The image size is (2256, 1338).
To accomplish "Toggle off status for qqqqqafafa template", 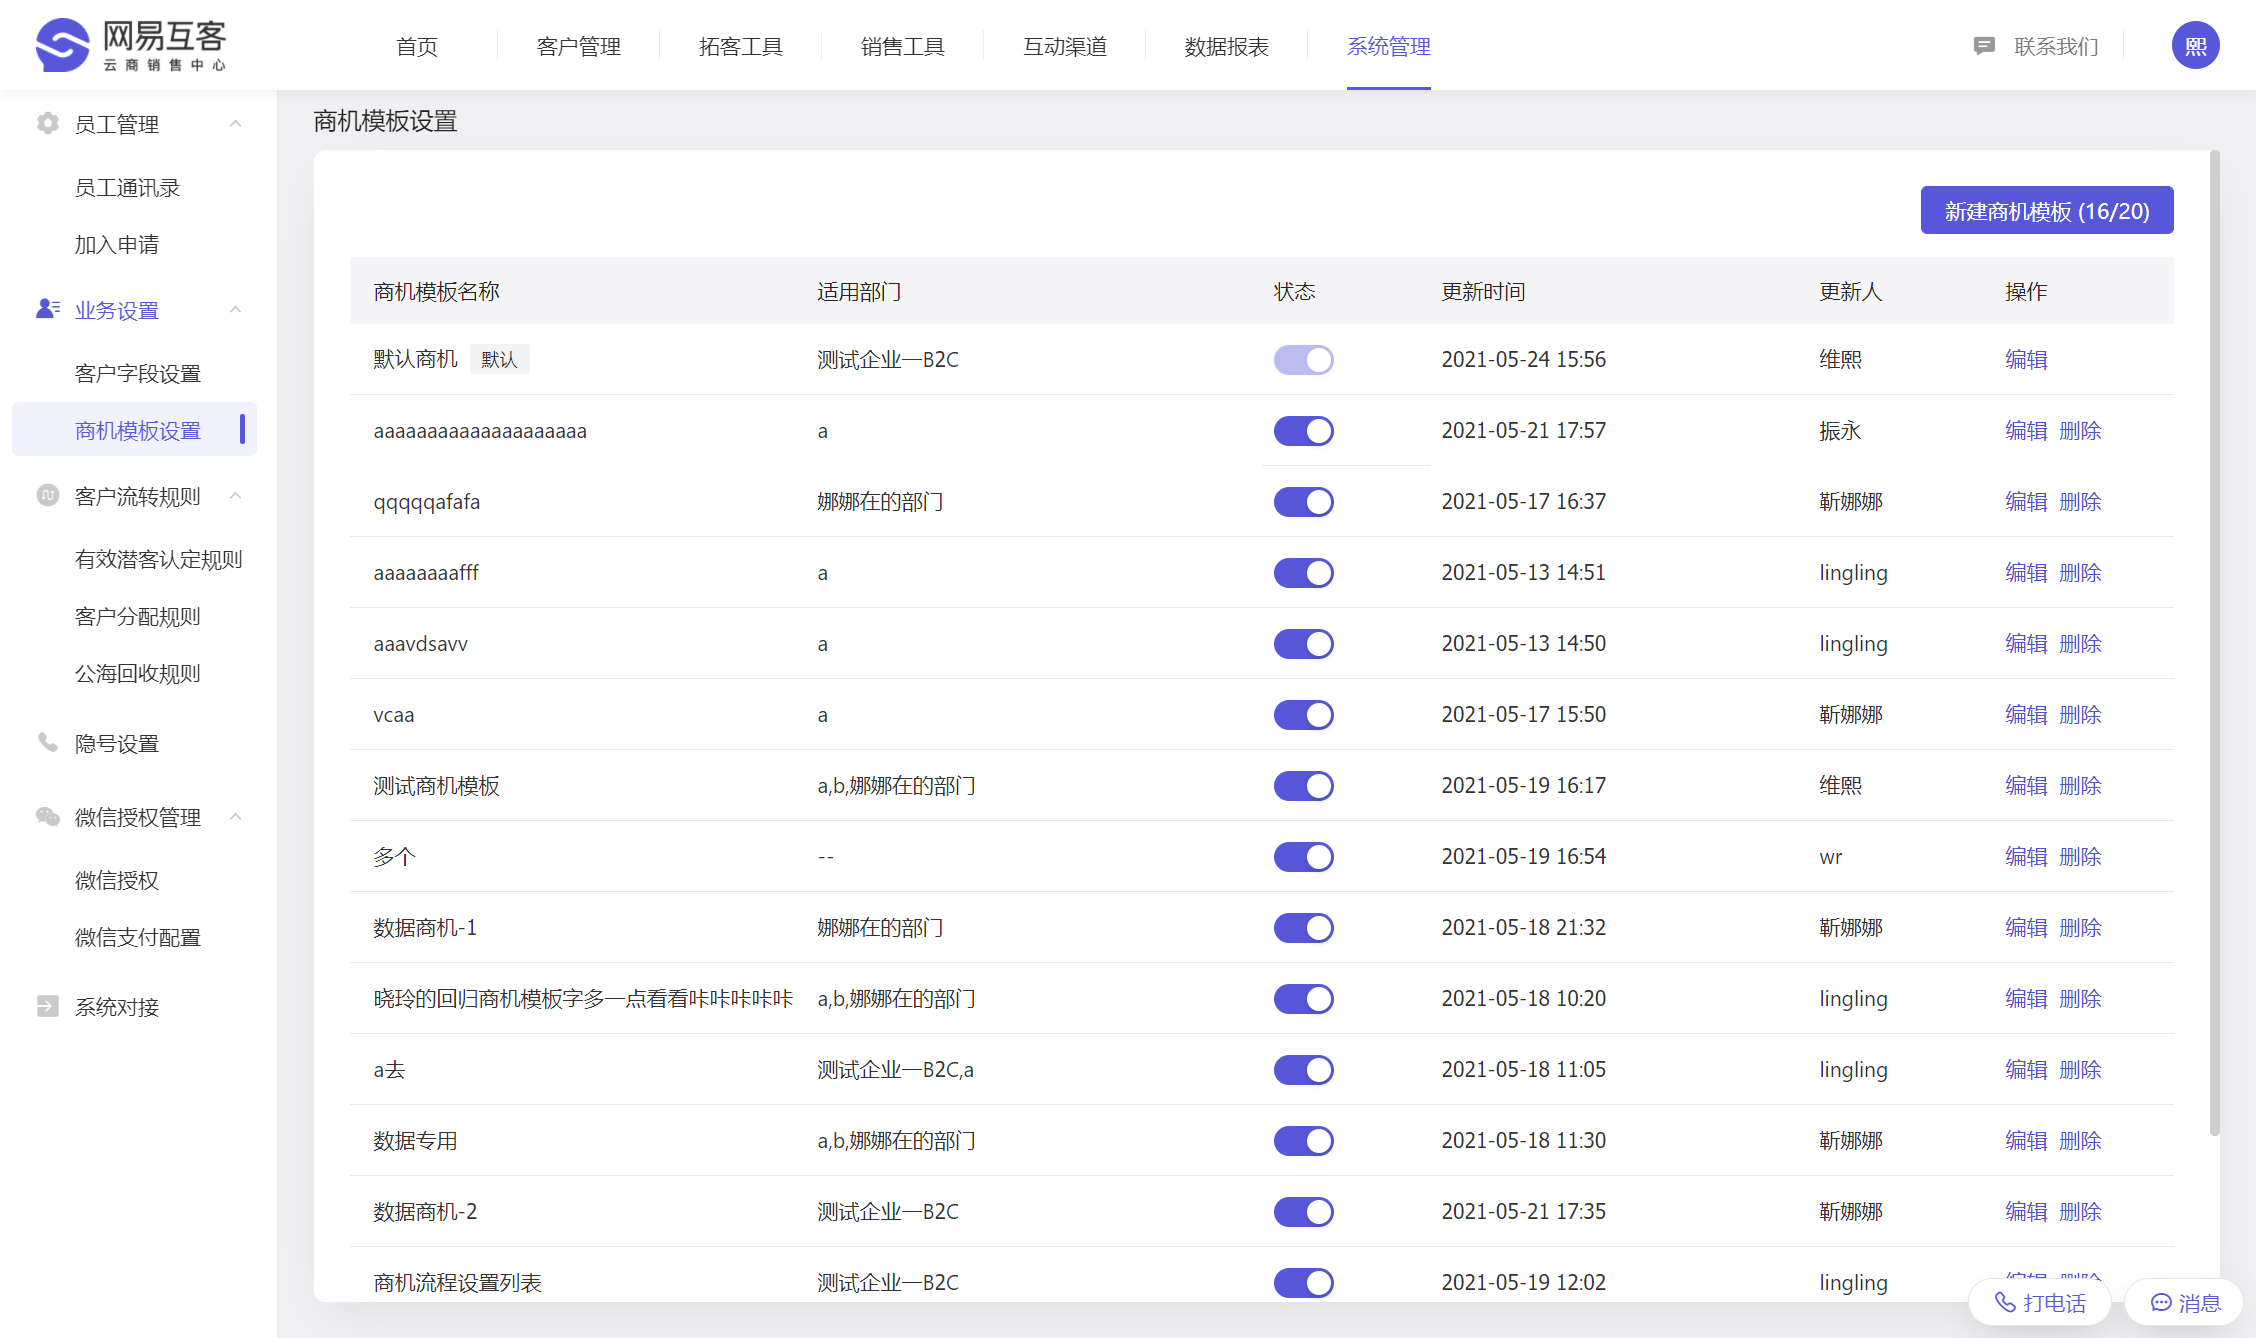I will [x=1303, y=502].
